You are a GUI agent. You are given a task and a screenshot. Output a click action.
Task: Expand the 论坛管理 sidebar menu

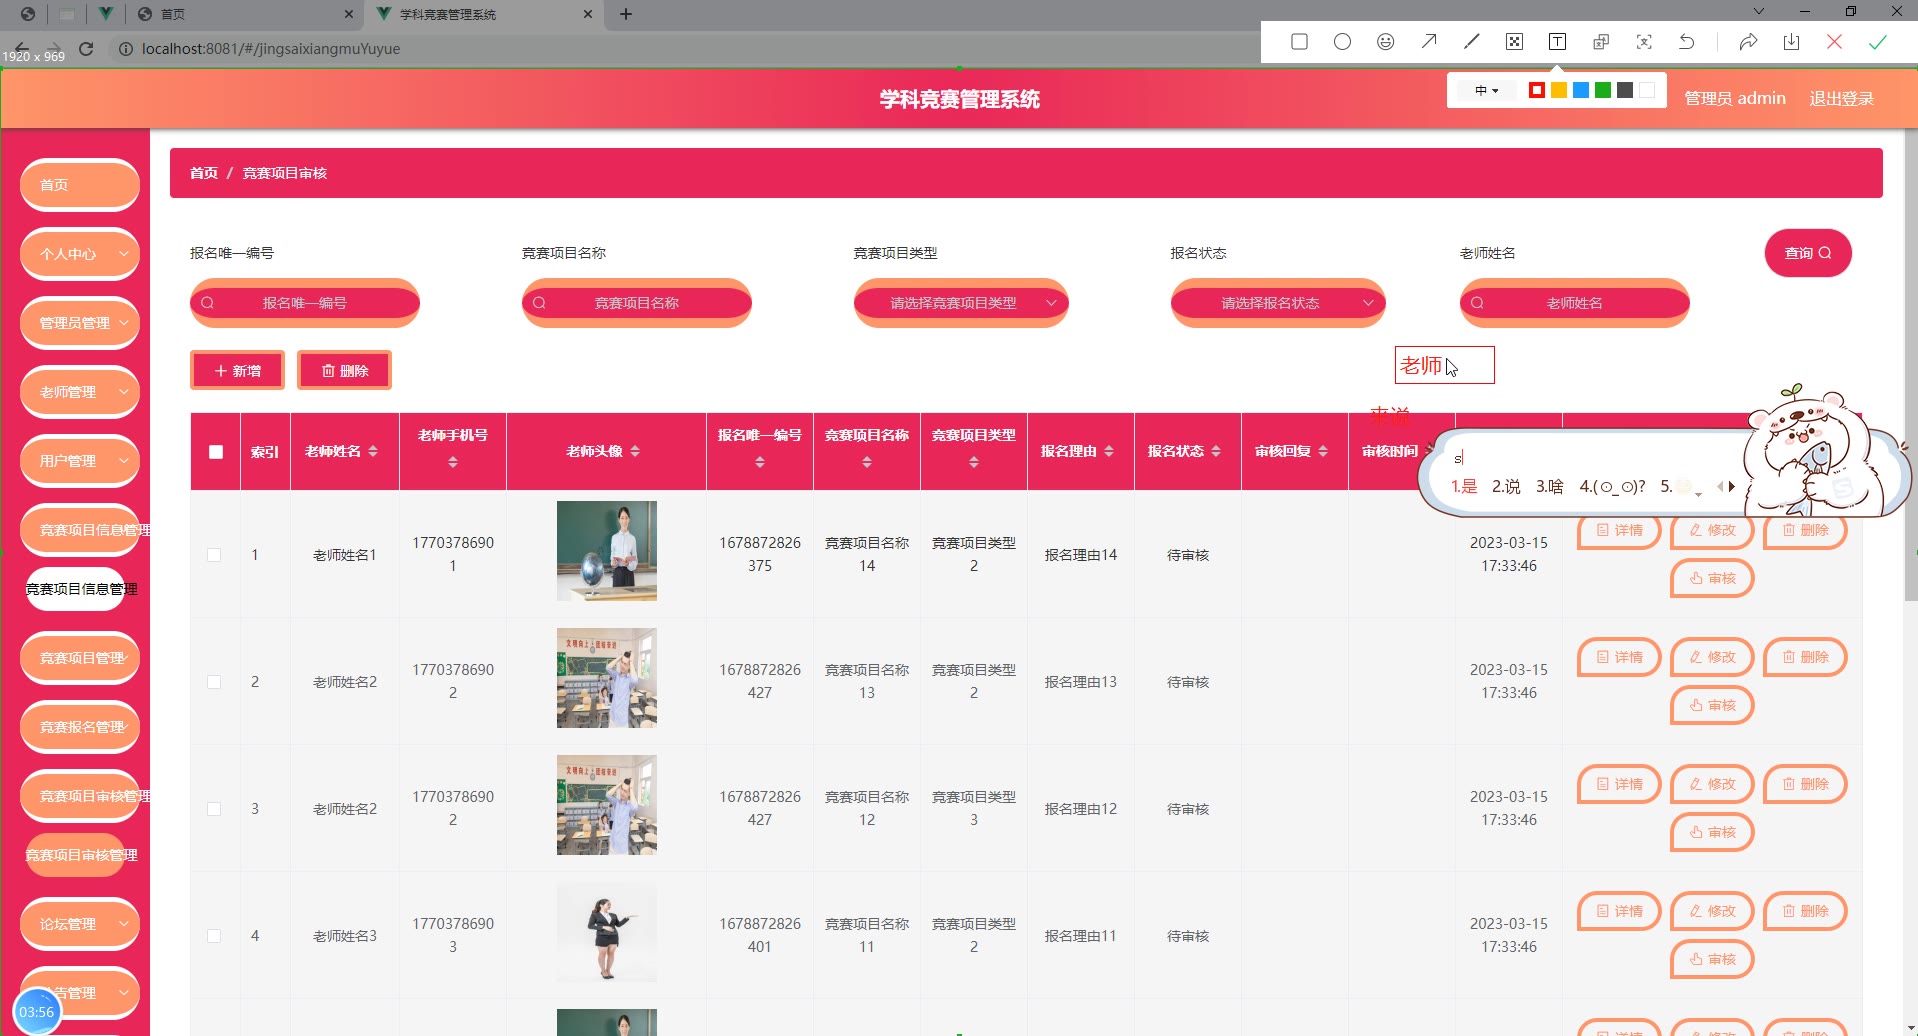click(80, 924)
